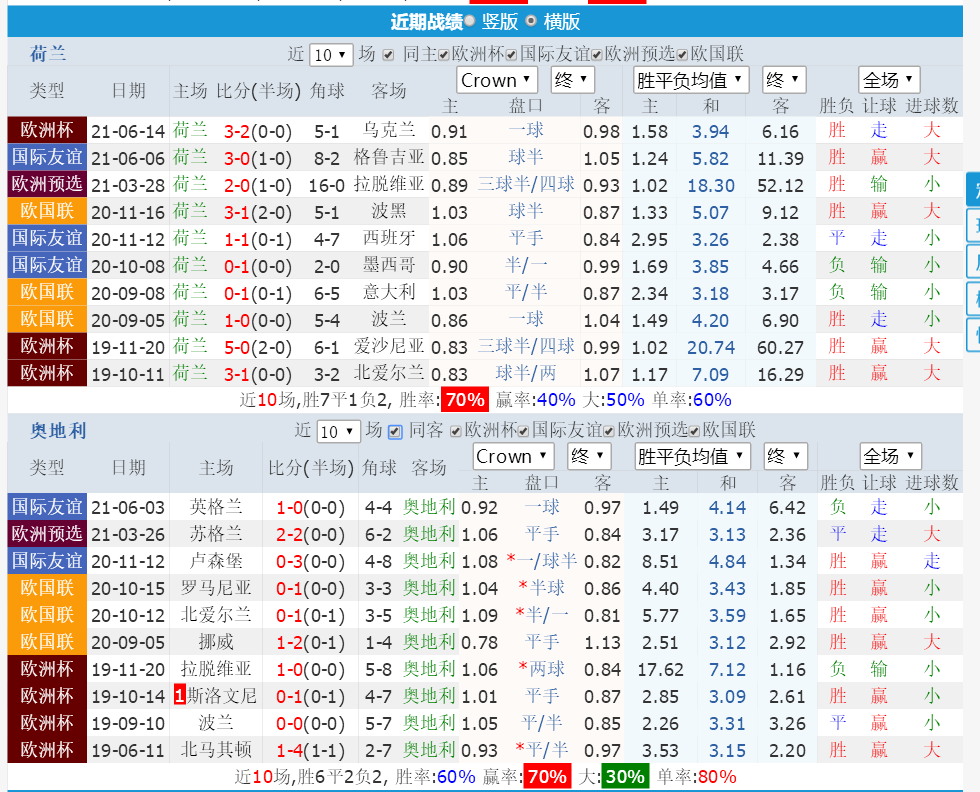Toggle 同主 checkbox in the 荷兰 section

388,55
